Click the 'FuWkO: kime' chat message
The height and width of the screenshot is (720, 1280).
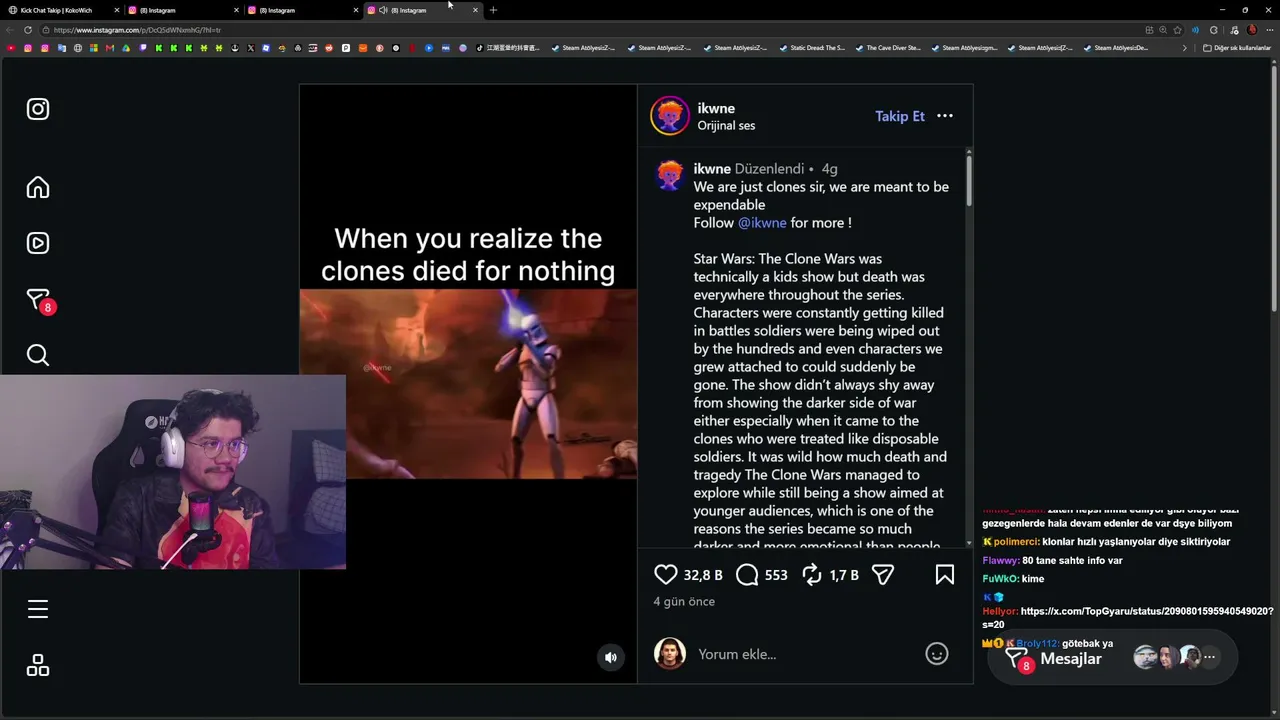[x=1013, y=579]
